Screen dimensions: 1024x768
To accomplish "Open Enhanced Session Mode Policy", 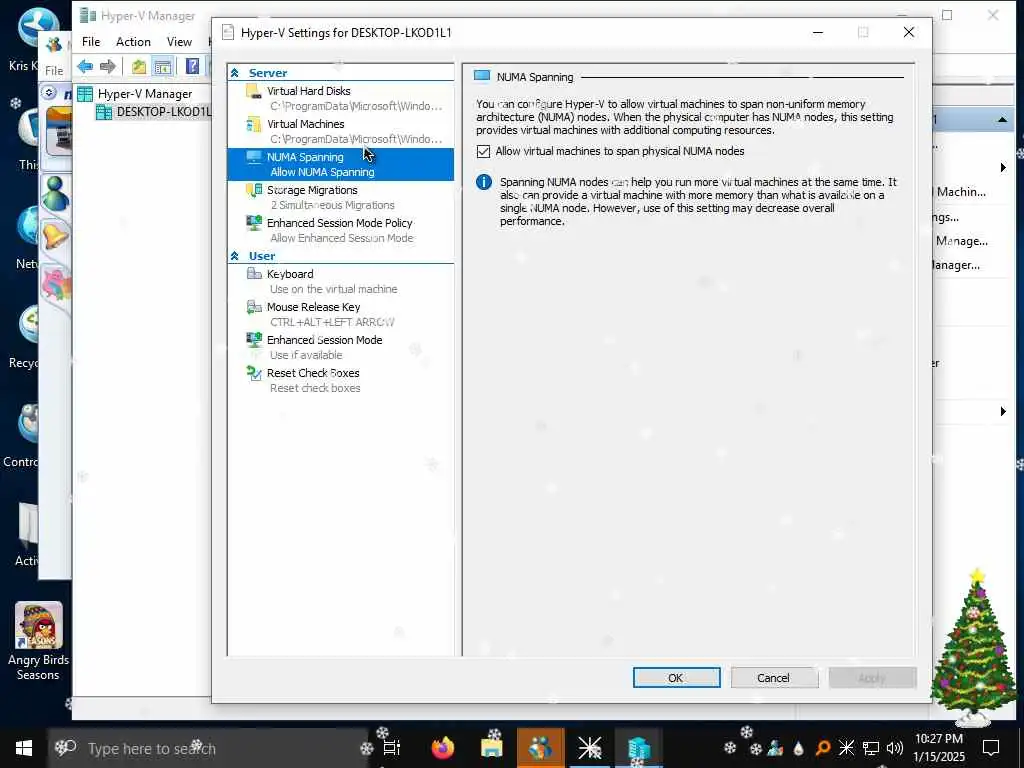I will point(340,230).
